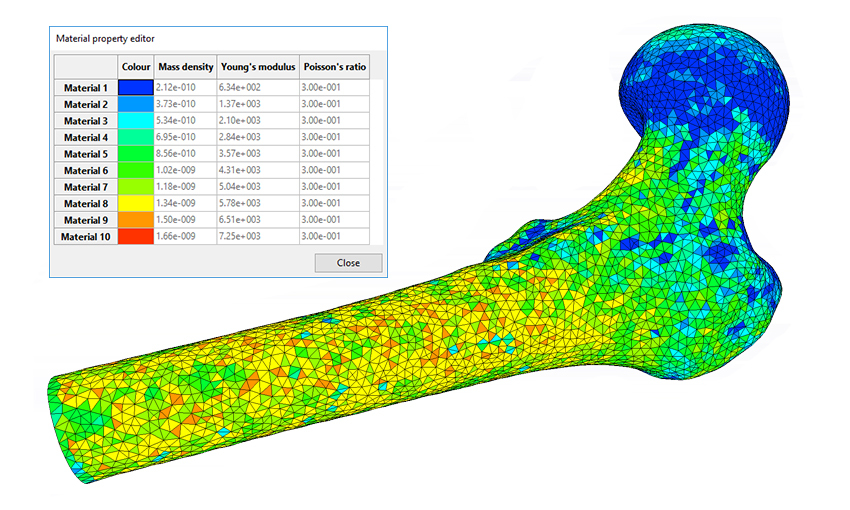This screenshot has width=850, height=510.
Task: Click the yellow Material 8 colour swatch
Action: coord(135,204)
